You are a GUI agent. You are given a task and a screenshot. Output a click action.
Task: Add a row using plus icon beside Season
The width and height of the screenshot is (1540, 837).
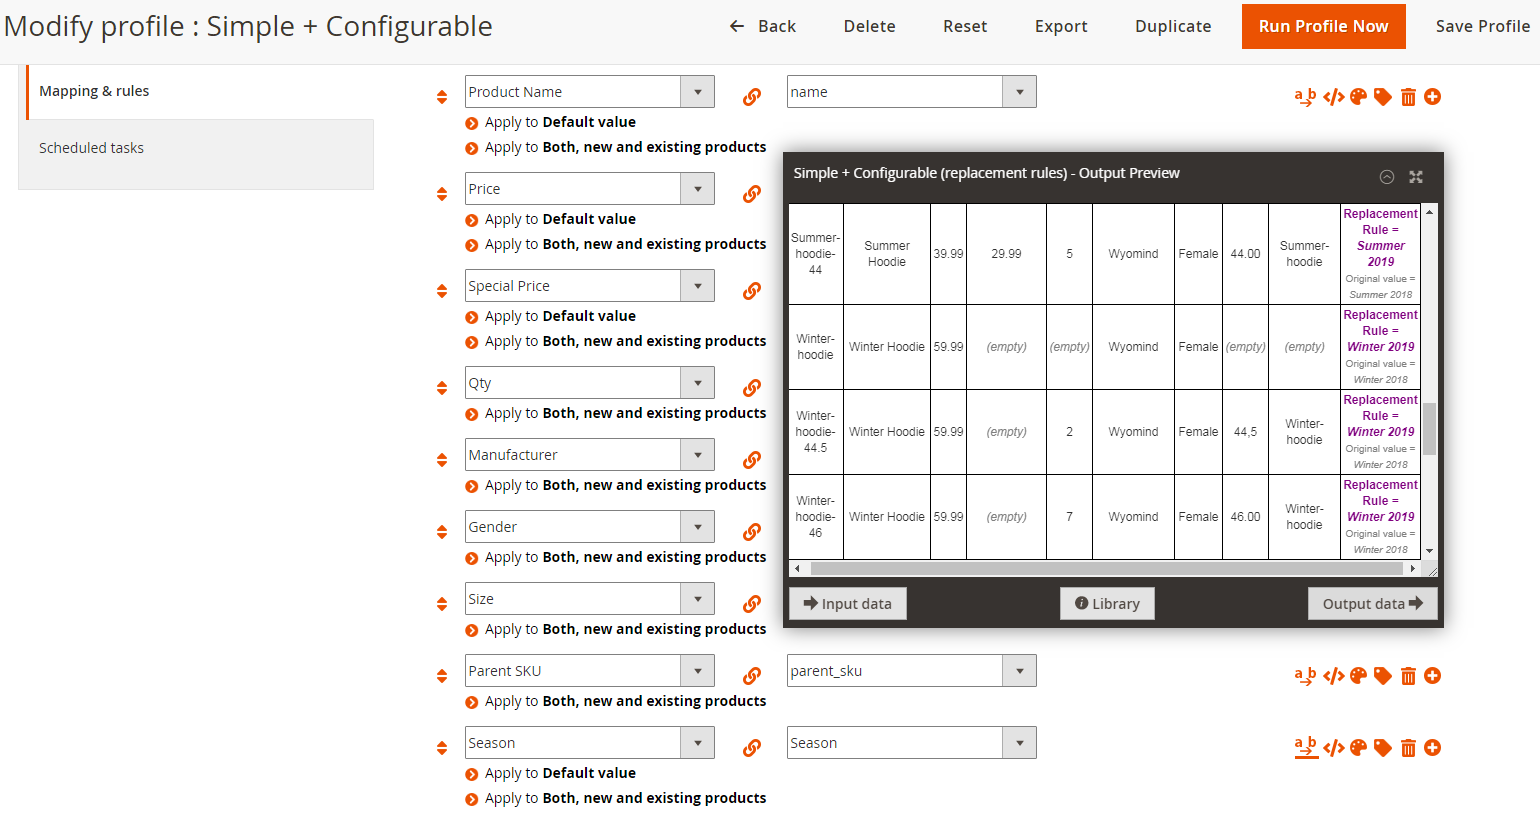1432,748
